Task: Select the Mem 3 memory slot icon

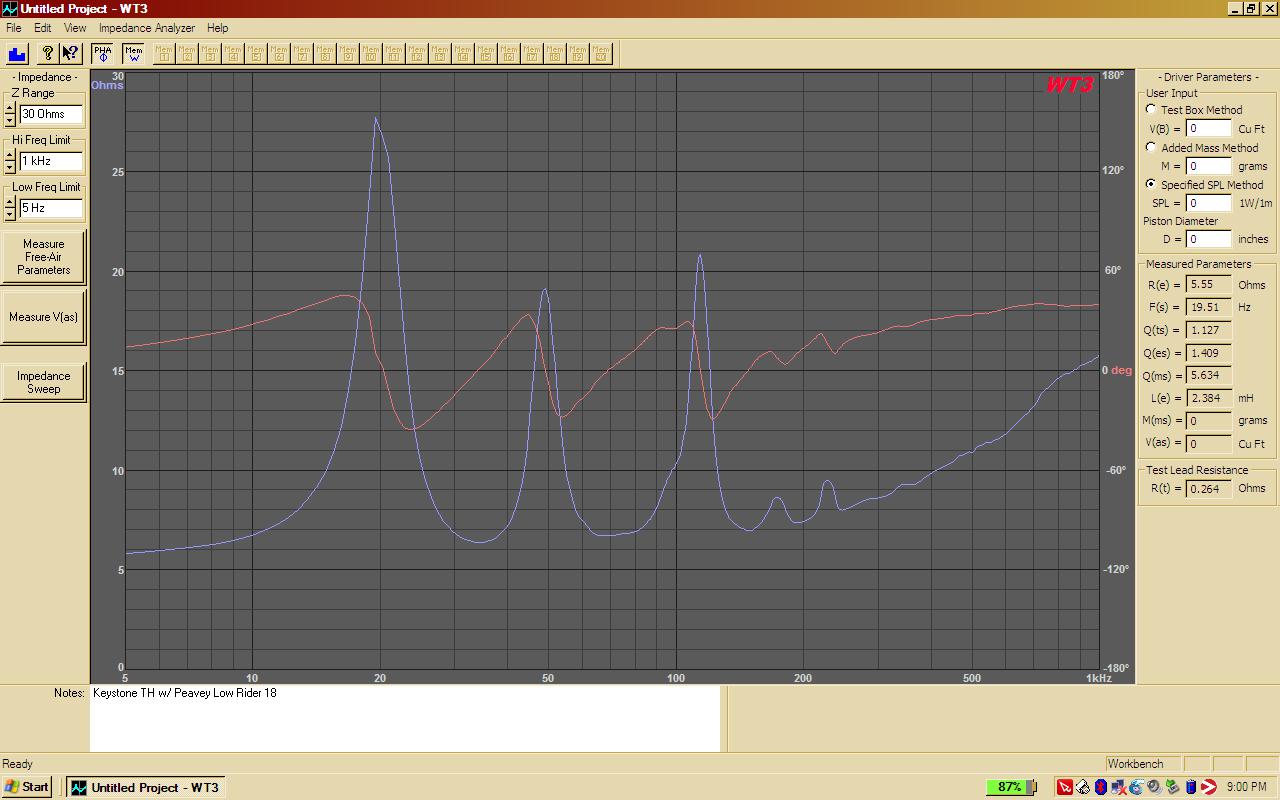Action: click(211, 53)
